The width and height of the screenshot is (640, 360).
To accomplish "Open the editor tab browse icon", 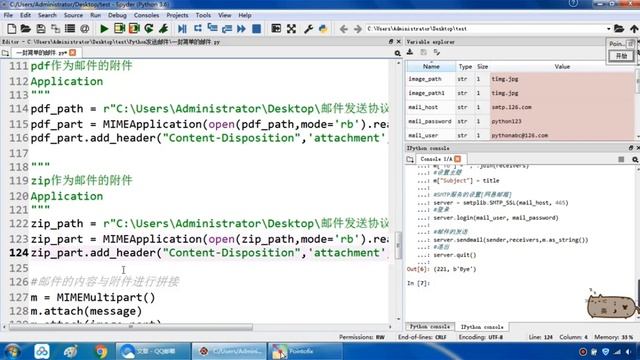I will 5,53.
